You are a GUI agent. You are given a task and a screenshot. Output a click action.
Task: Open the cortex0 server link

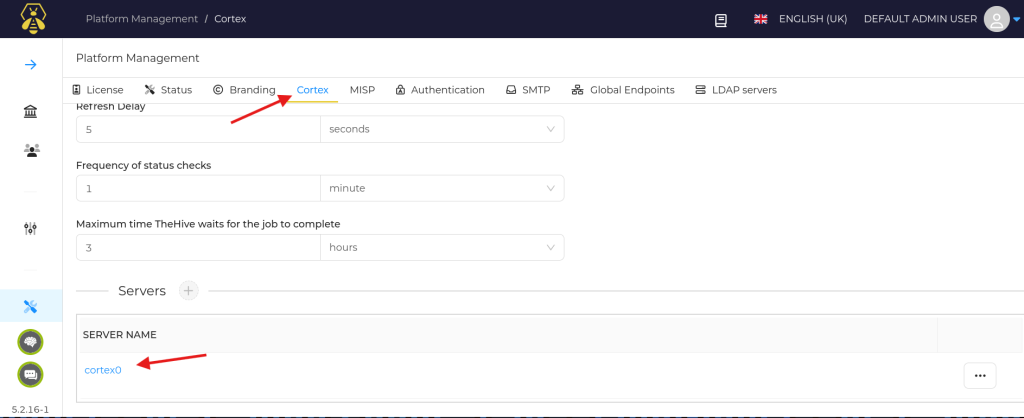coord(103,370)
